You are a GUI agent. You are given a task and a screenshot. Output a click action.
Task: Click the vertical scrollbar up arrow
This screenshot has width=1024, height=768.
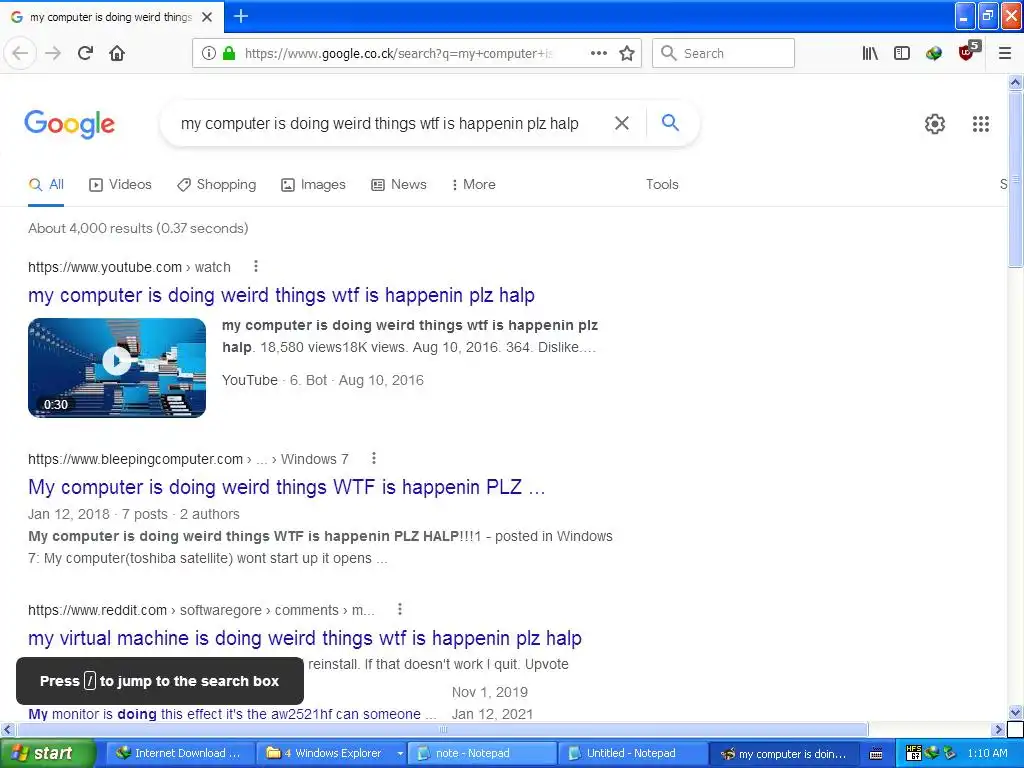[x=1016, y=83]
